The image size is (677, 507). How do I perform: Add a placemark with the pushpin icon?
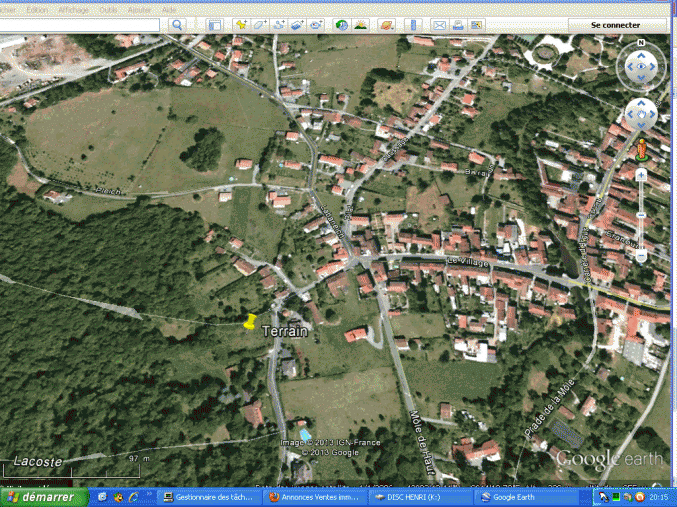[x=241, y=24]
